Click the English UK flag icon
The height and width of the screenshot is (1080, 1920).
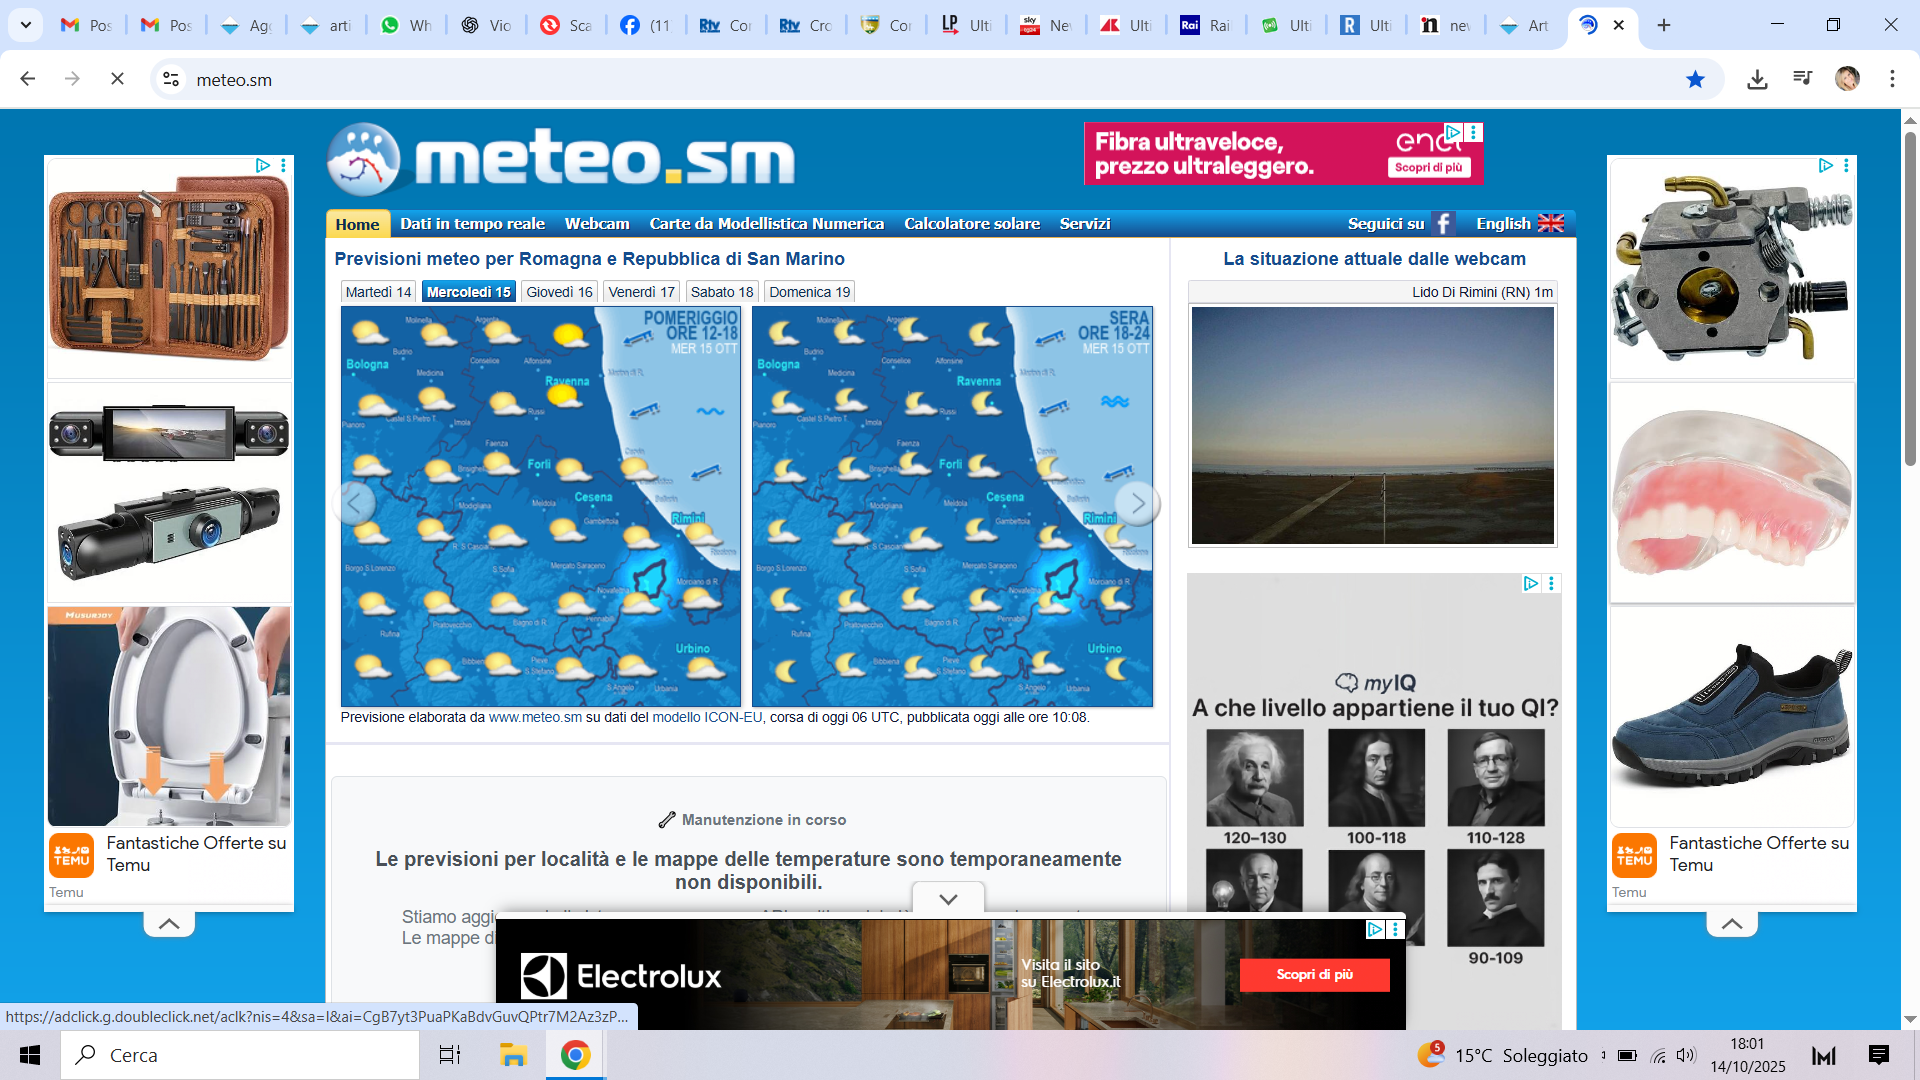[x=1550, y=224]
